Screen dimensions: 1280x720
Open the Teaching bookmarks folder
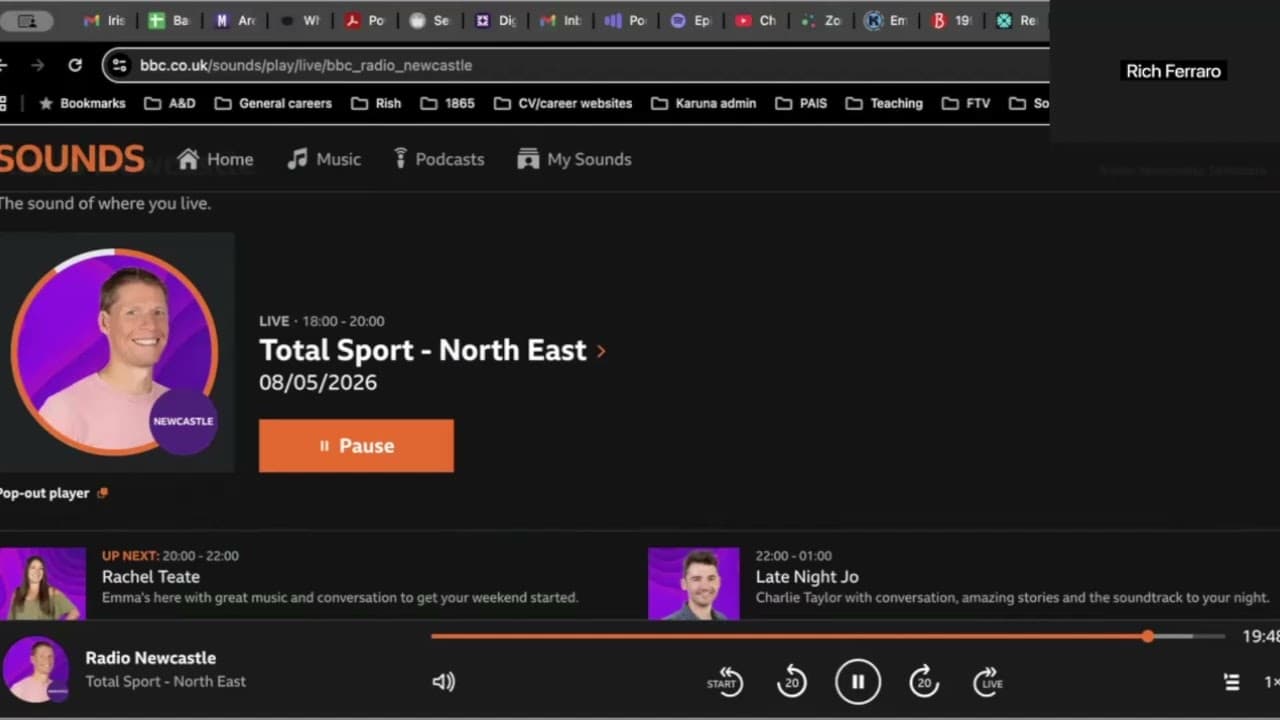coord(884,103)
